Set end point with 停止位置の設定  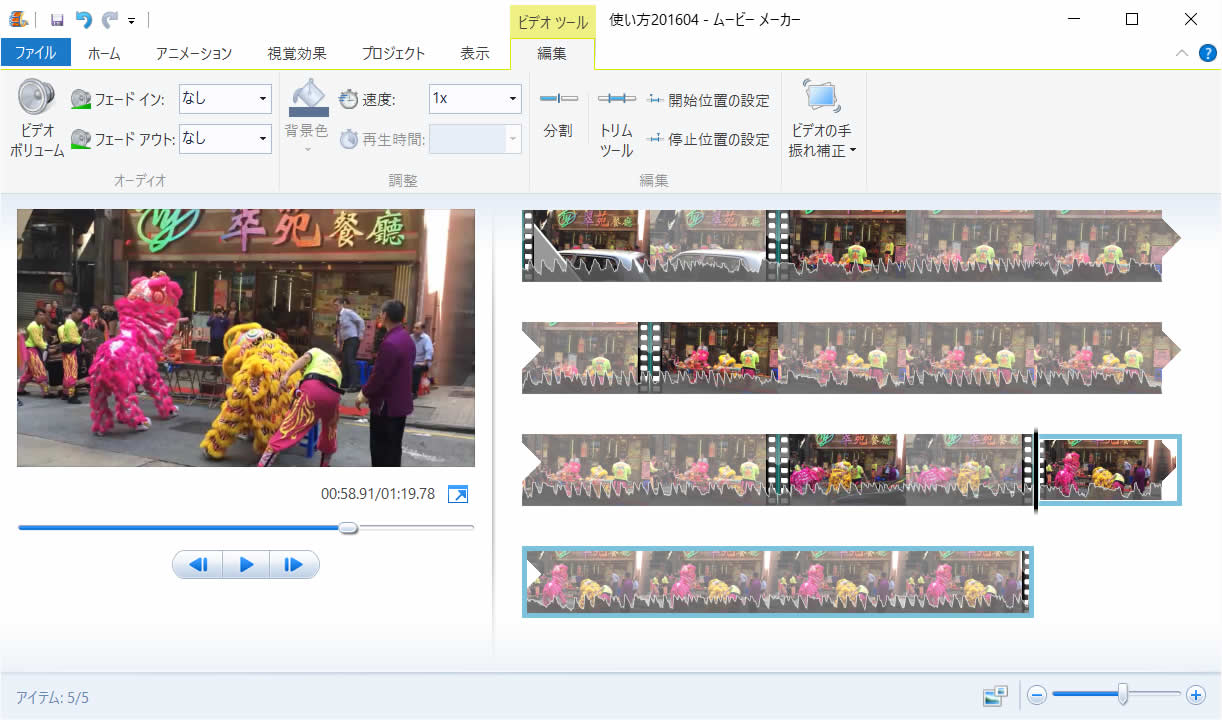[708, 139]
